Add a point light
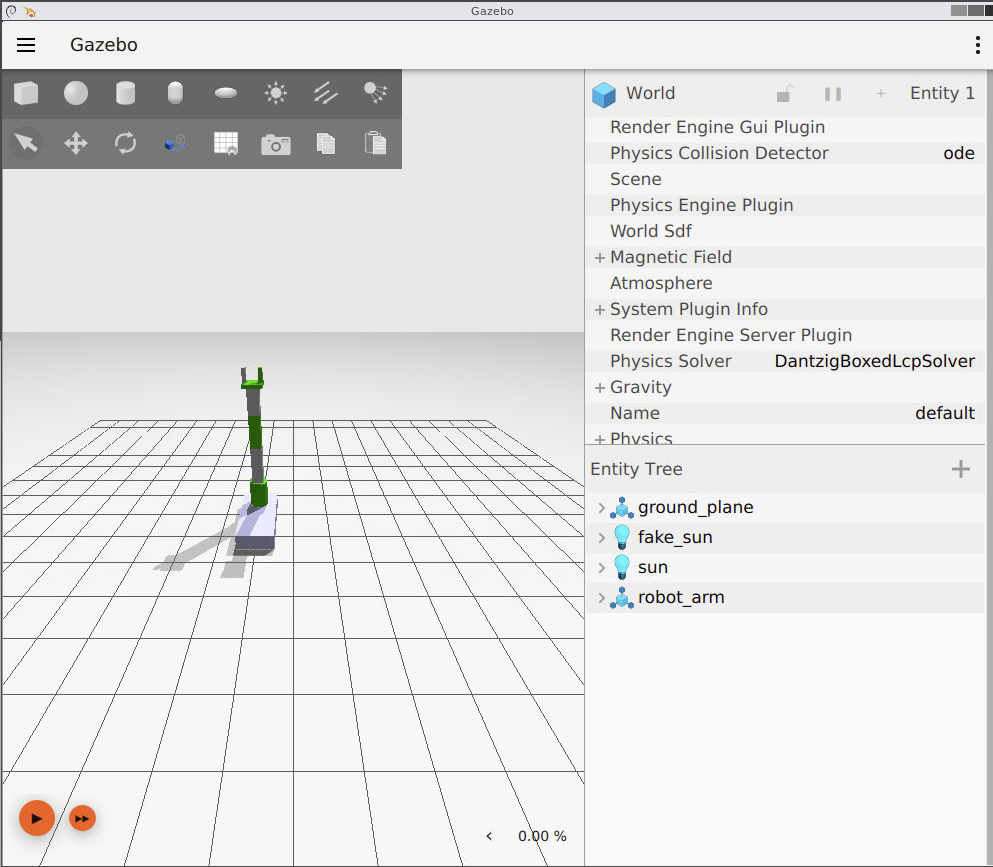Image resolution: width=993 pixels, height=867 pixels. [275, 93]
